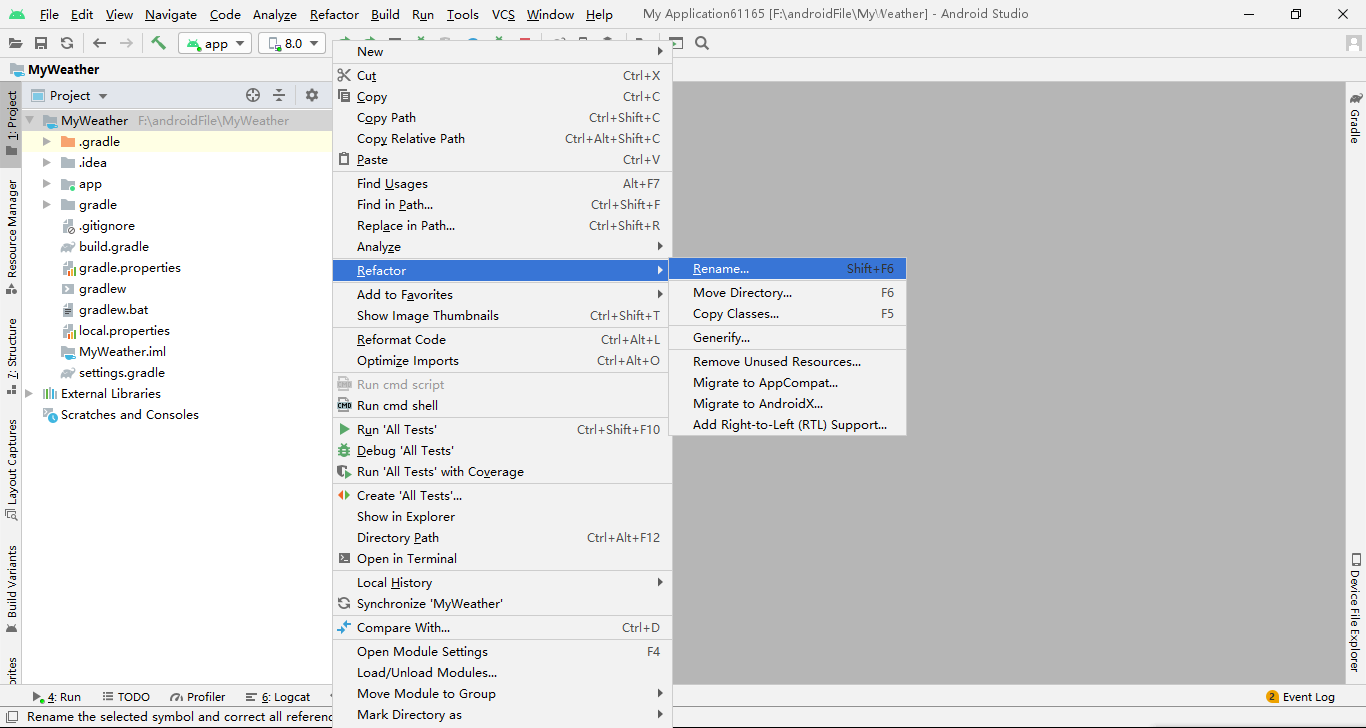Image resolution: width=1366 pixels, height=728 pixels.
Task: Open the VCS menu in the menu bar
Action: [x=503, y=15]
